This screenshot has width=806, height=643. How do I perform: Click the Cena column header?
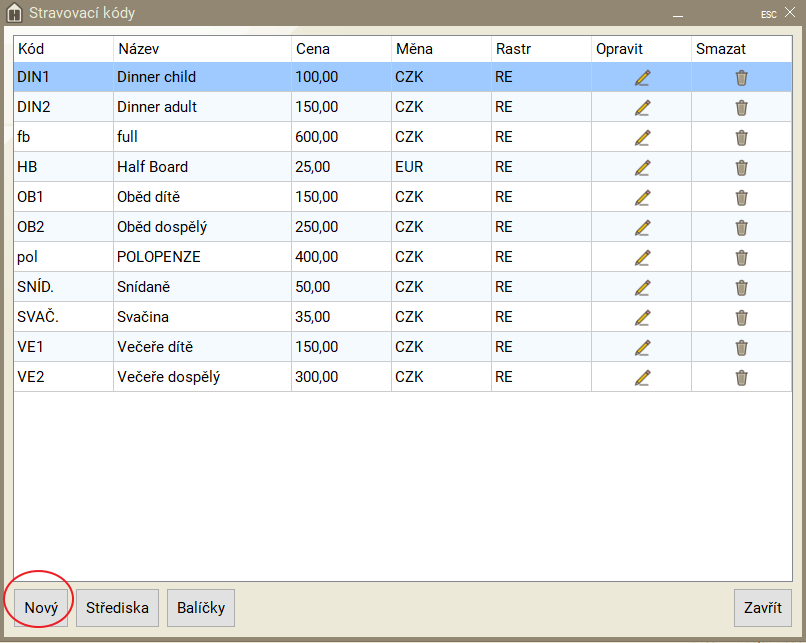pyautogui.click(x=340, y=49)
